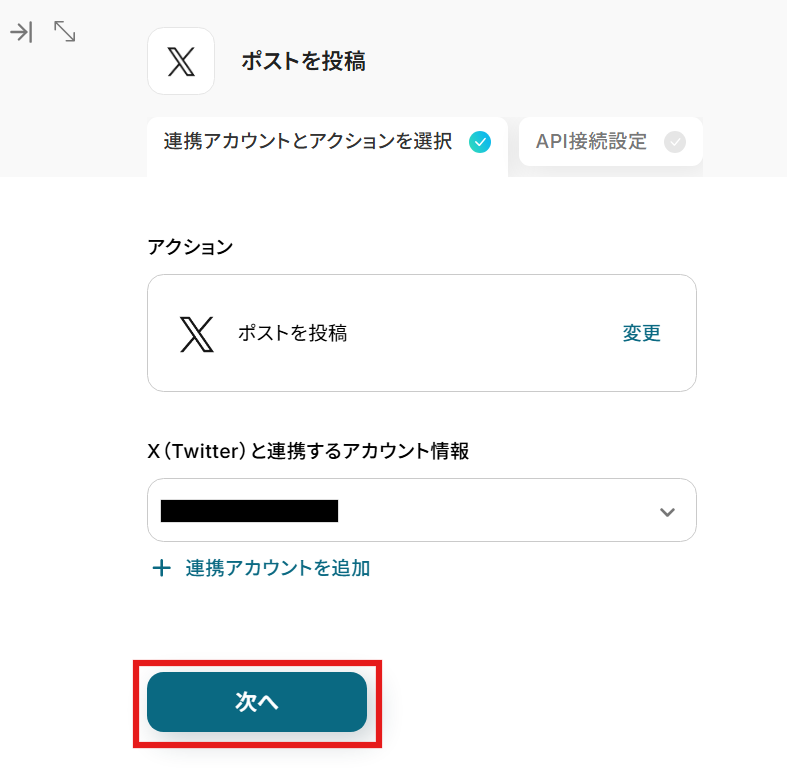The image size is (787, 771).
Task: Click the redacted account name in the dropdown
Action: 249,511
